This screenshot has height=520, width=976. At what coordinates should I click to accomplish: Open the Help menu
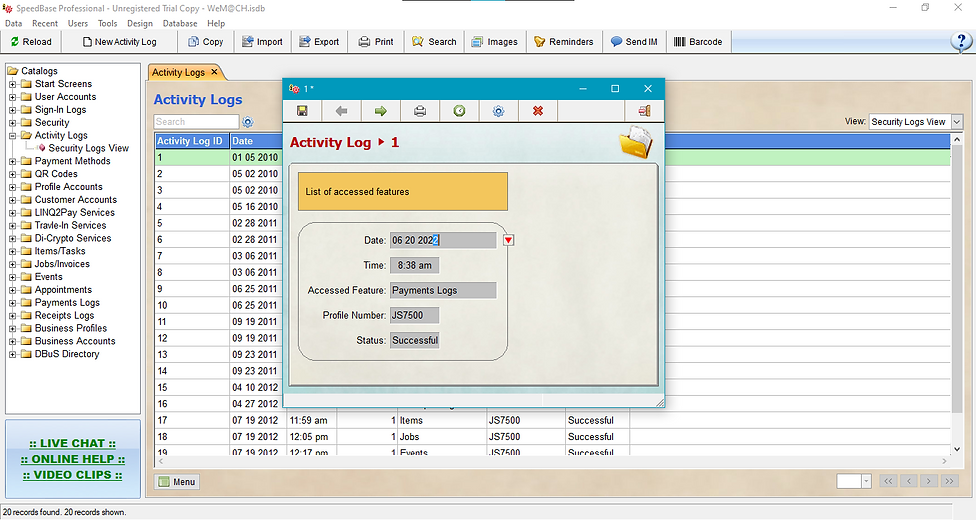(216, 23)
